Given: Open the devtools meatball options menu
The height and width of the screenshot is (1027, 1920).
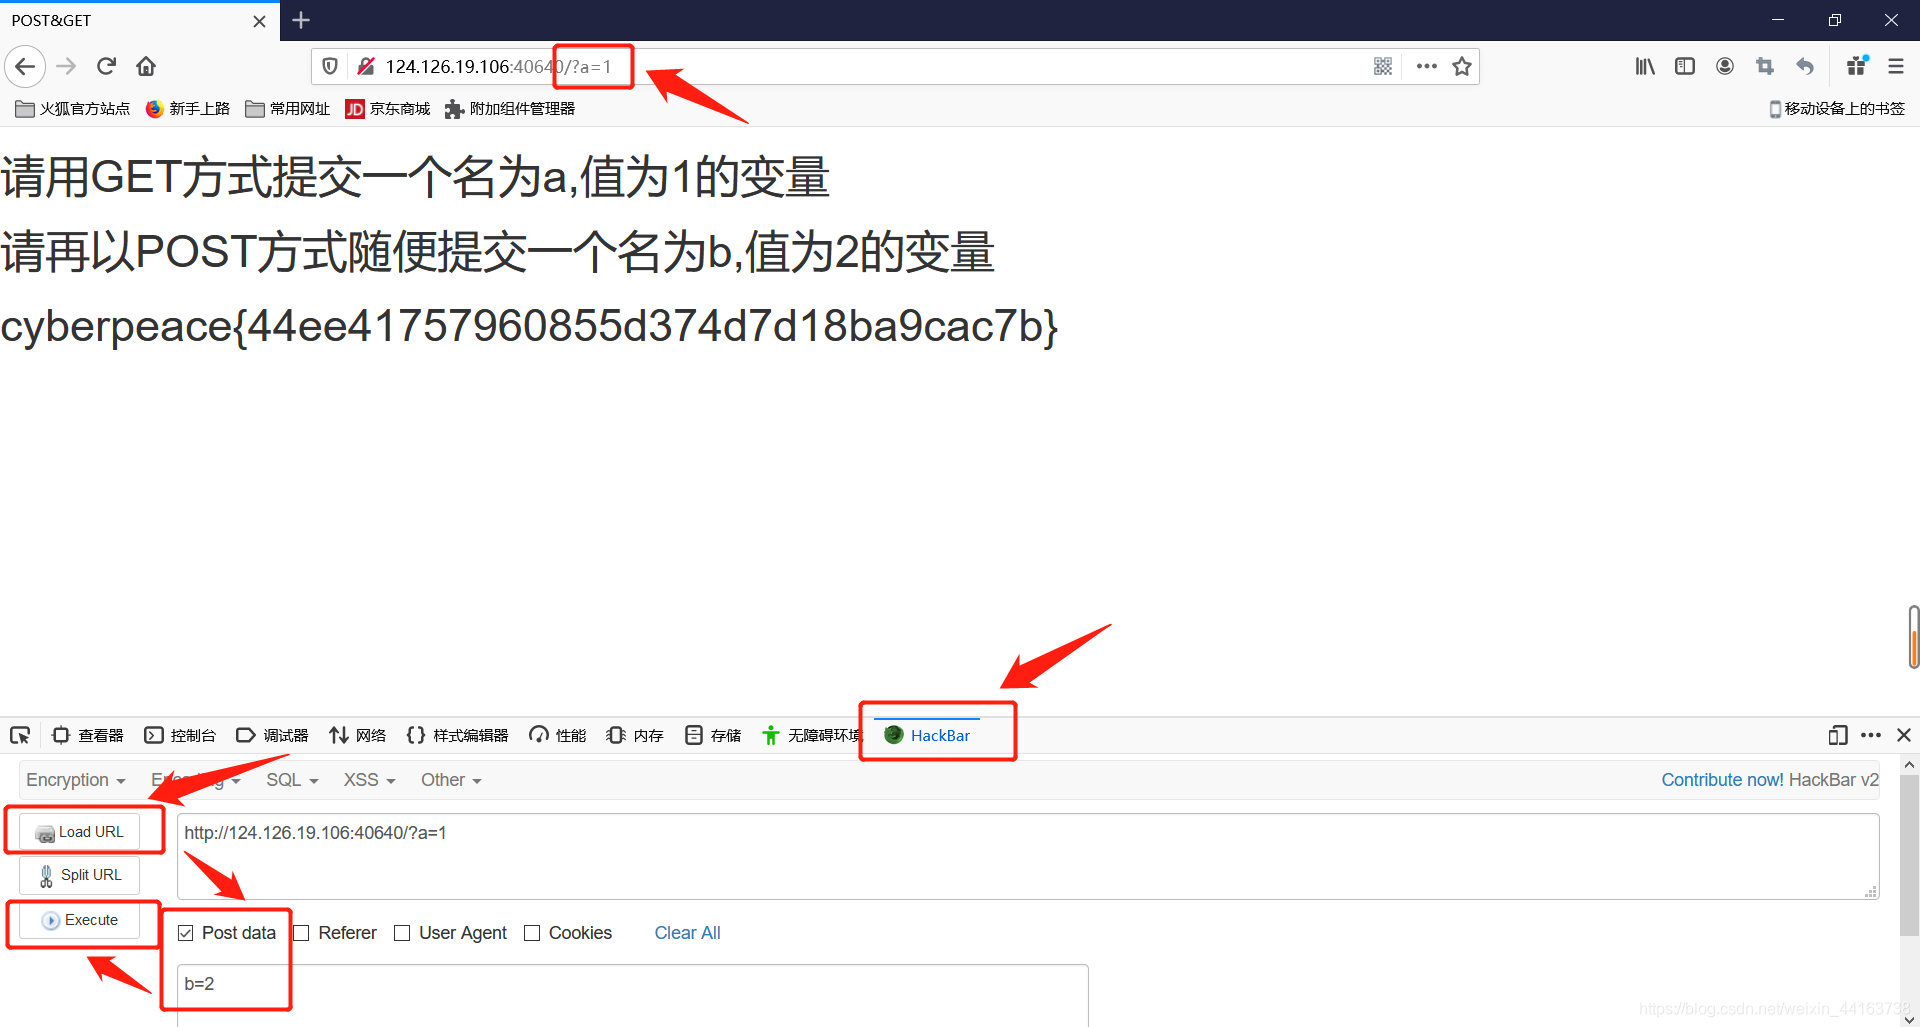Looking at the screenshot, I should [1871, 735].
